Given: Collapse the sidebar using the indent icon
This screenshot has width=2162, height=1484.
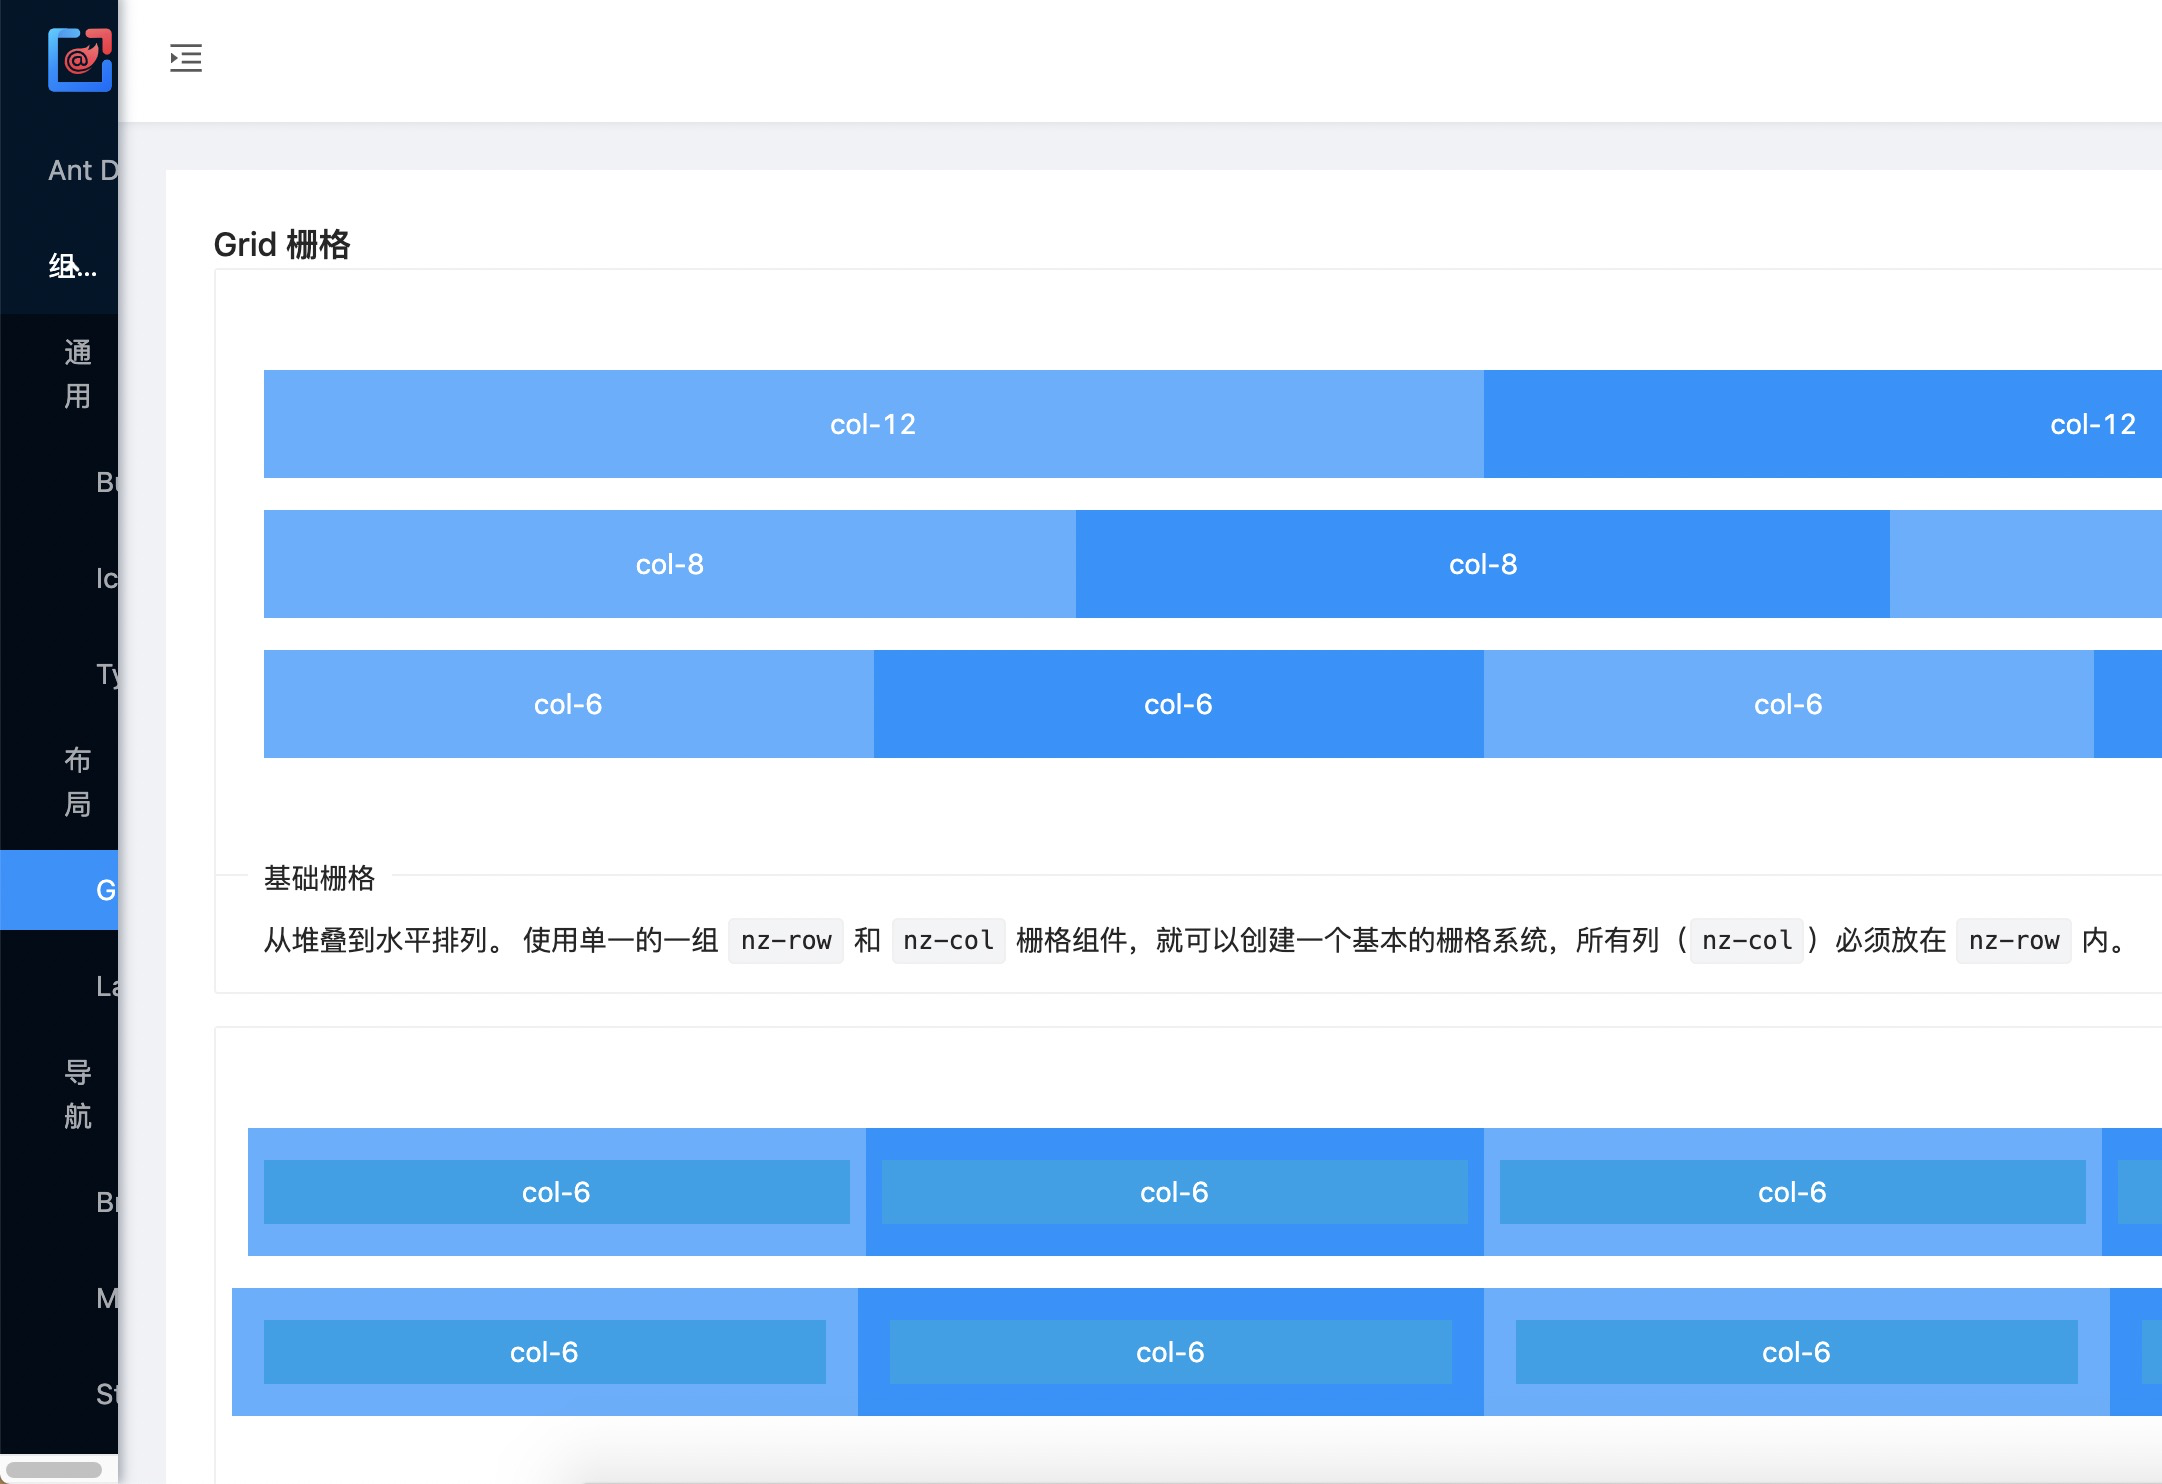Looking at the screenshot, I should (x=186, y=59).
